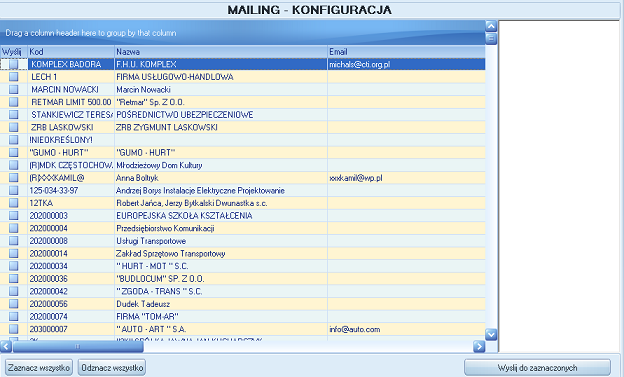The image size is (624, 377).
Task: Enable sending for RETMAR LIMIT 500.00
Action: [14, 102]
